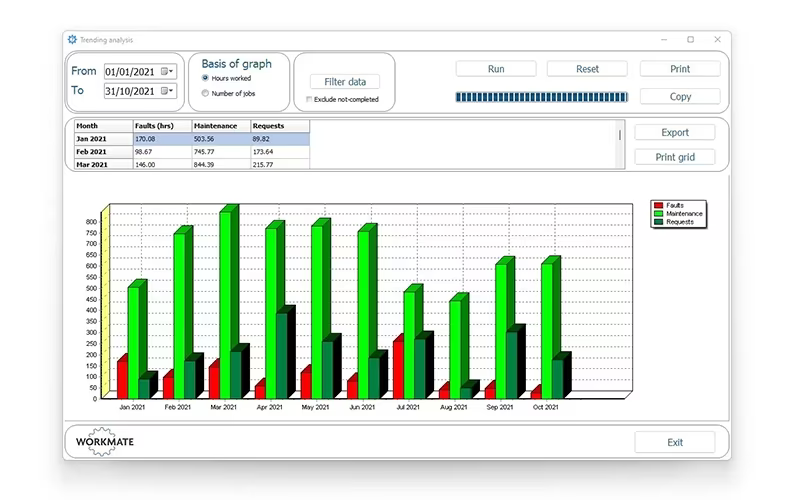800x500 pixels.
Task: Enable Exclude not-completed checkbox
Action: coord(309,99)
